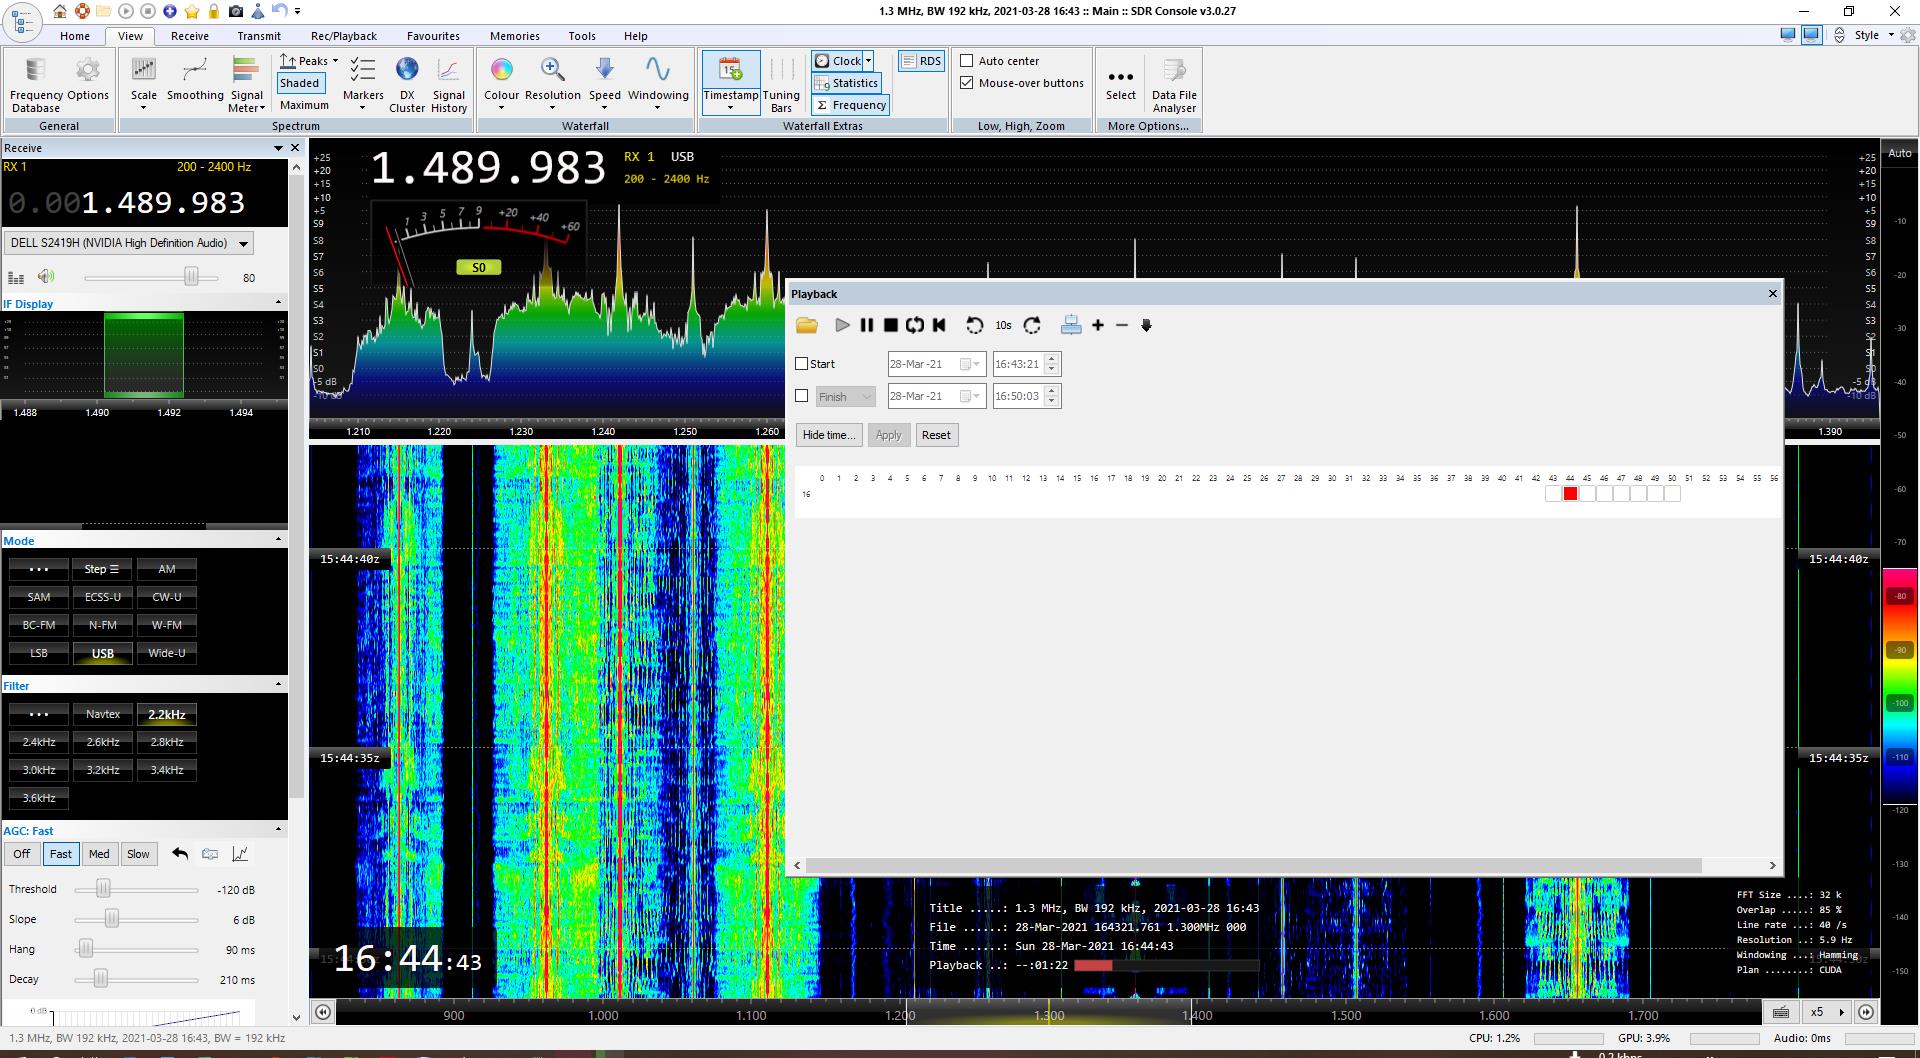Click the Data File Analyser icon
The image size is (1920, 1058).
1173,70
